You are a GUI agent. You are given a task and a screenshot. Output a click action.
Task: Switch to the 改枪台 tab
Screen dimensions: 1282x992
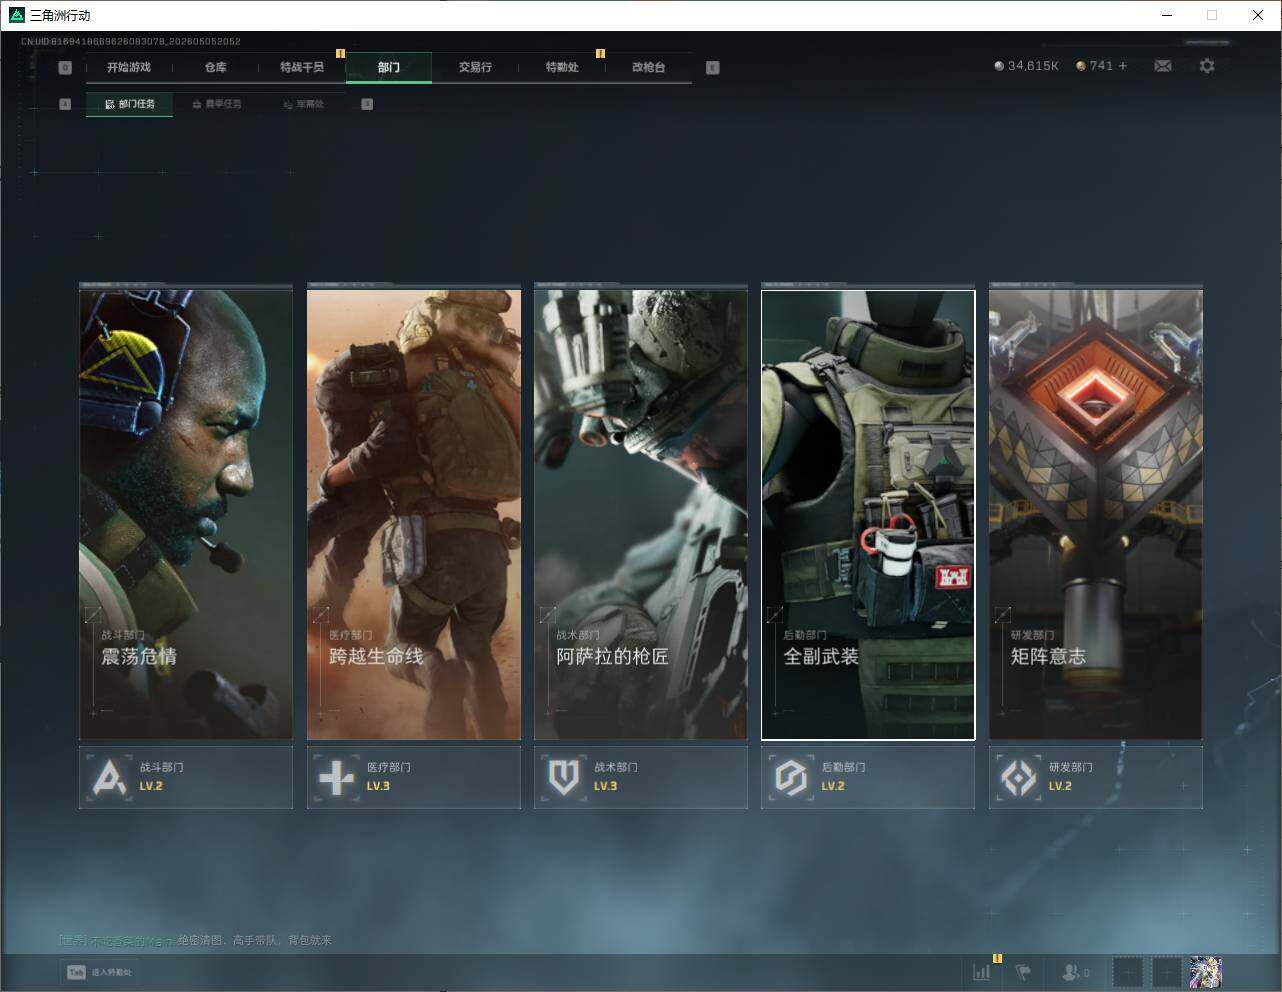click(x=648, y=67)
